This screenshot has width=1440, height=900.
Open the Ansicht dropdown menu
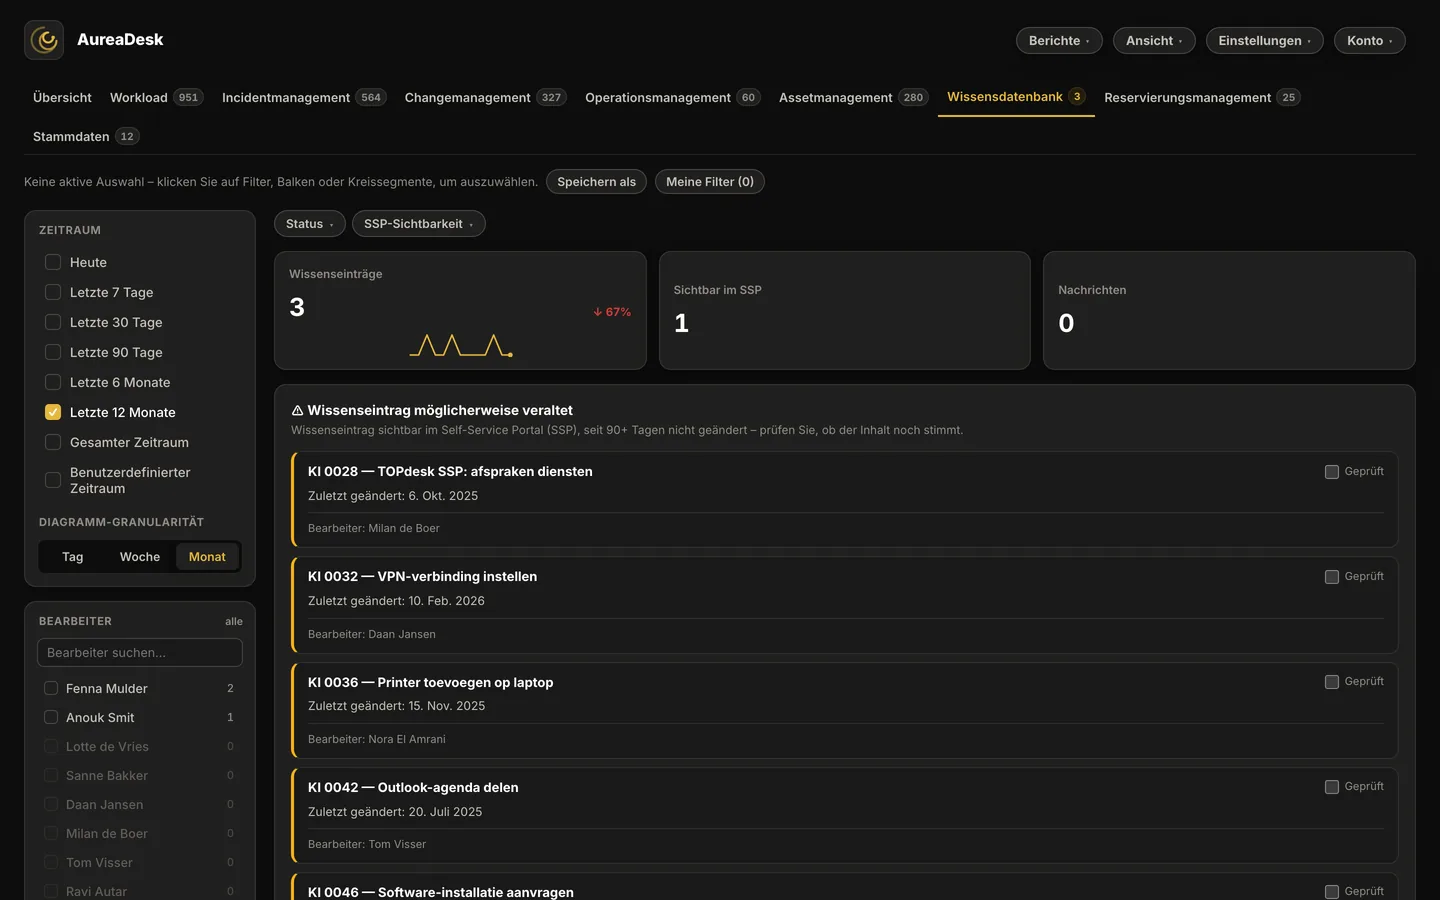pyautogui.click(x=1154, y=40)
